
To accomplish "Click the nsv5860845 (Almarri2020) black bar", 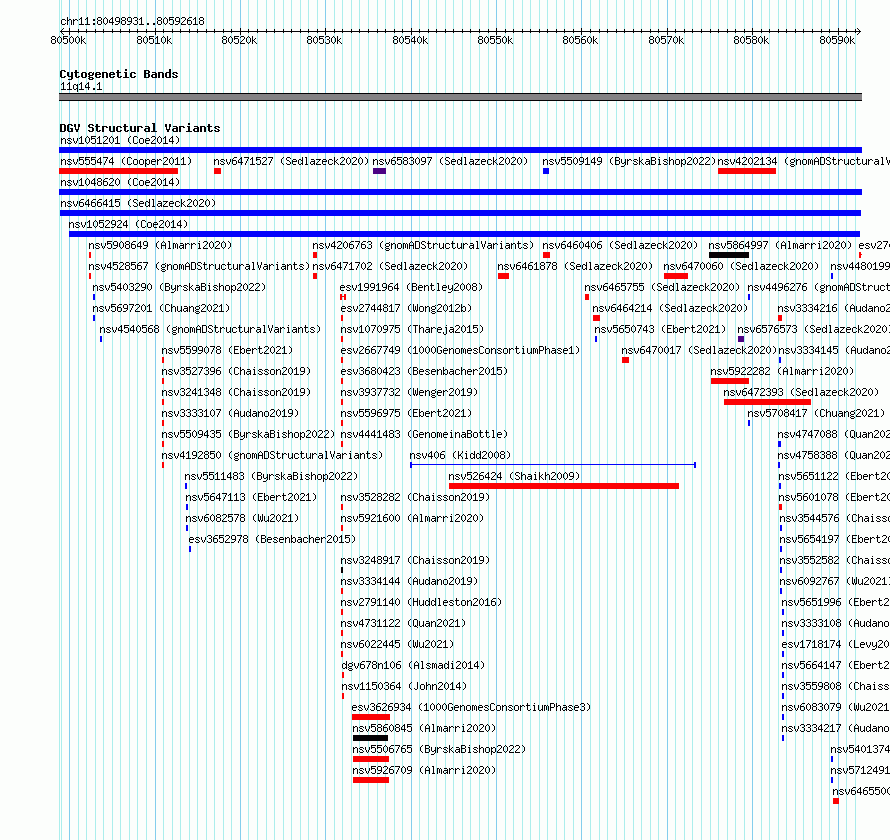I will tap(370, 738).
